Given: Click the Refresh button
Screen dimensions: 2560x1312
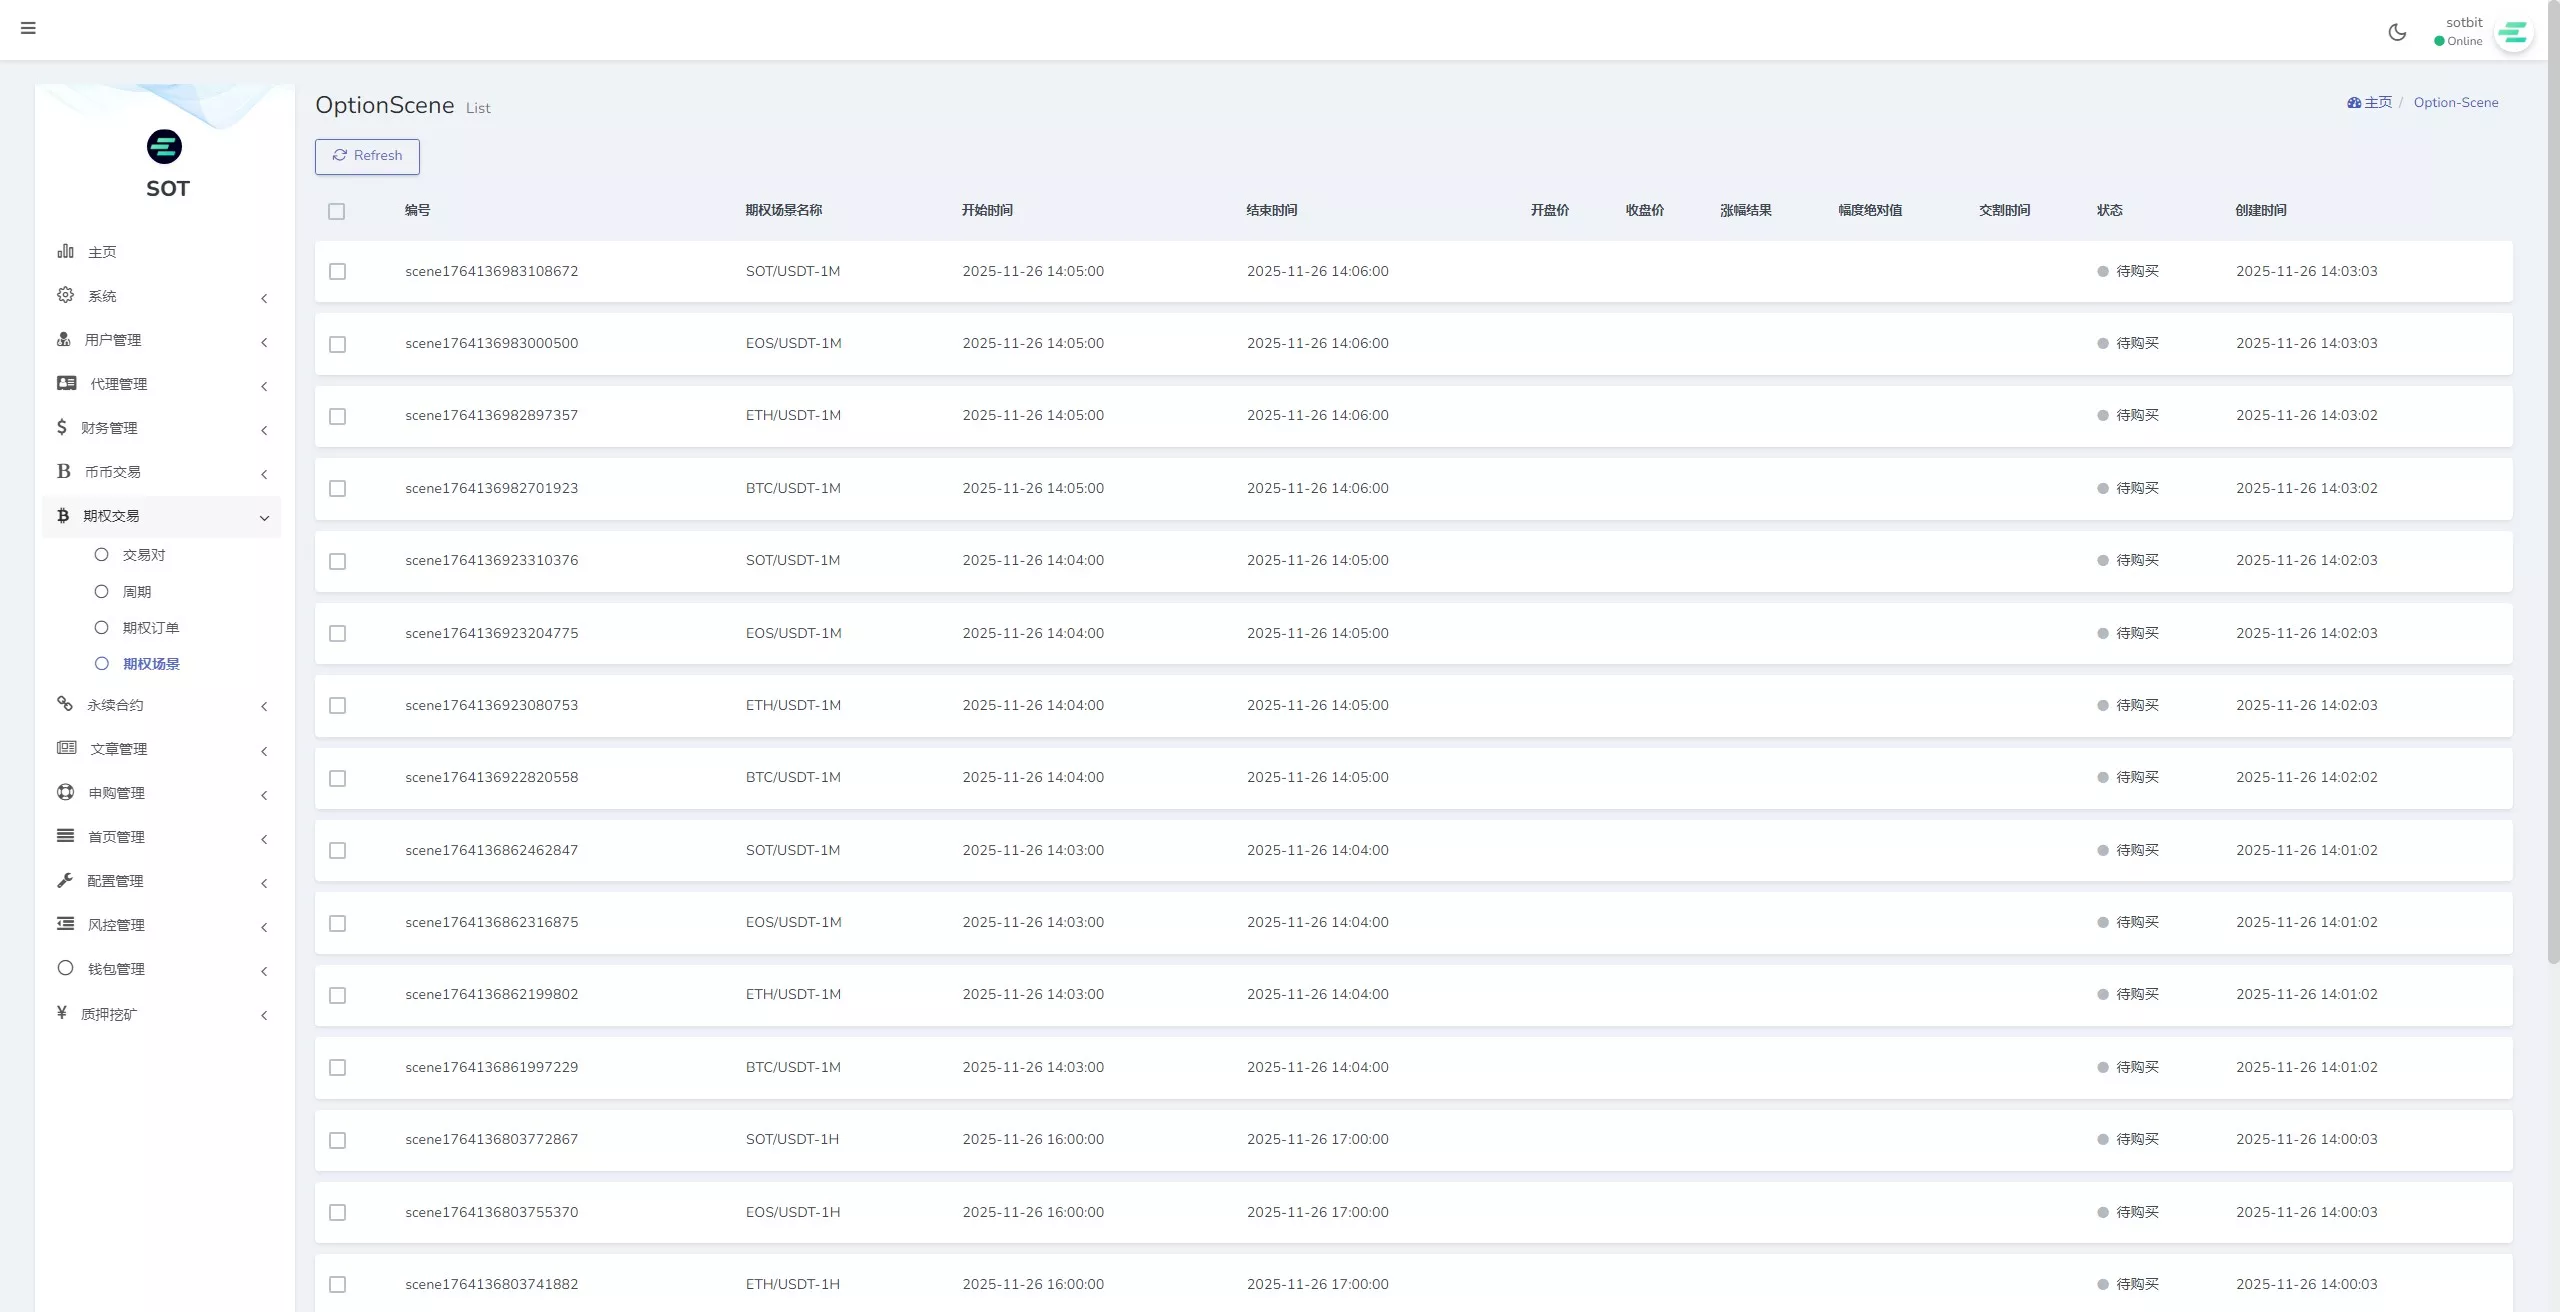Looking at the screenshot, I should point(367,156).
